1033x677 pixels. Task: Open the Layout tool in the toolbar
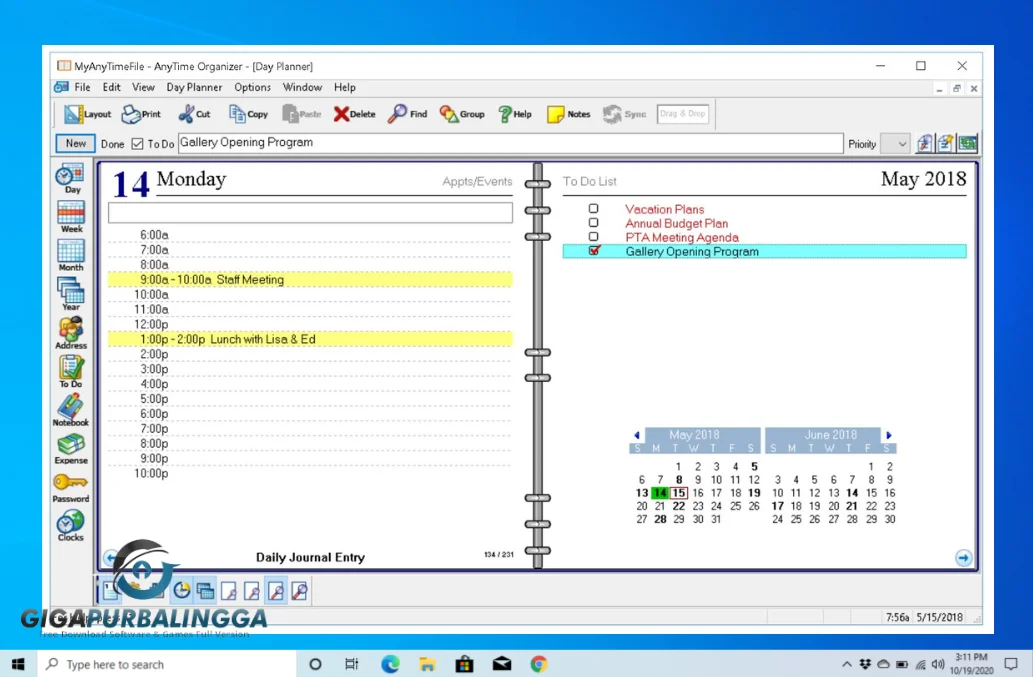[x=87, y=114]
